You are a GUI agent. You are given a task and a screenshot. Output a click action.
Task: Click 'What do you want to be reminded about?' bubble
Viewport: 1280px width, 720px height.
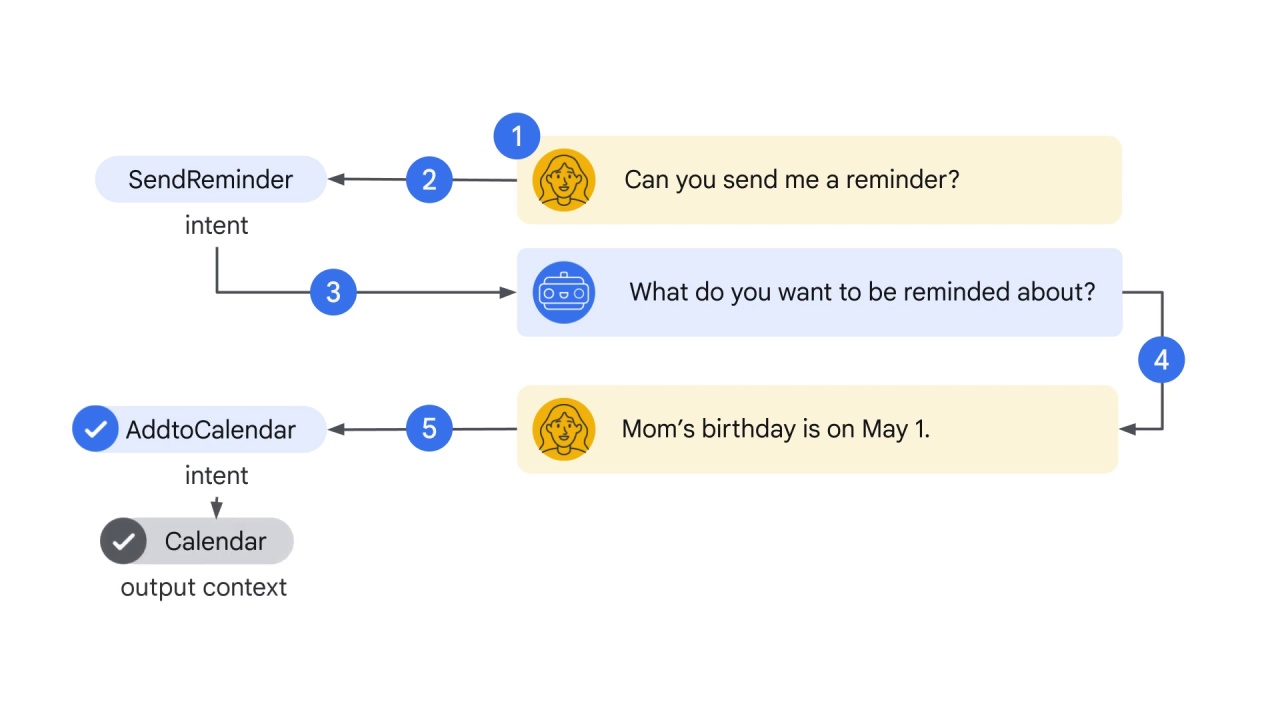click(819, 292)
